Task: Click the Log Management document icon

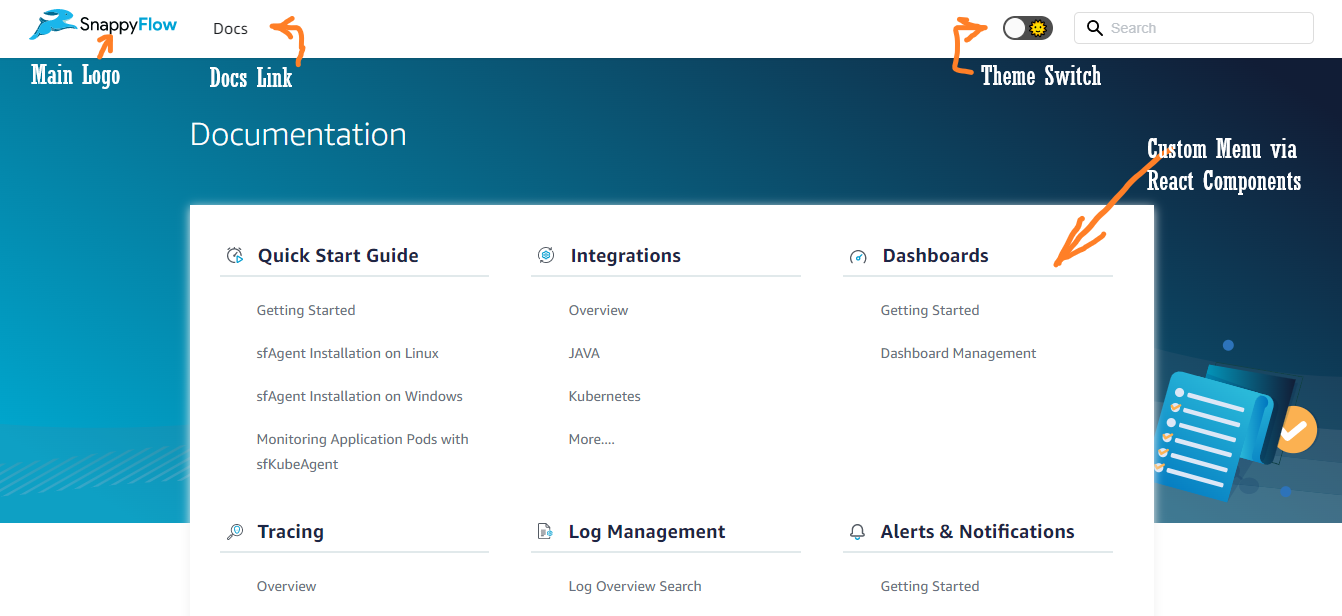Action: [545, 532]
